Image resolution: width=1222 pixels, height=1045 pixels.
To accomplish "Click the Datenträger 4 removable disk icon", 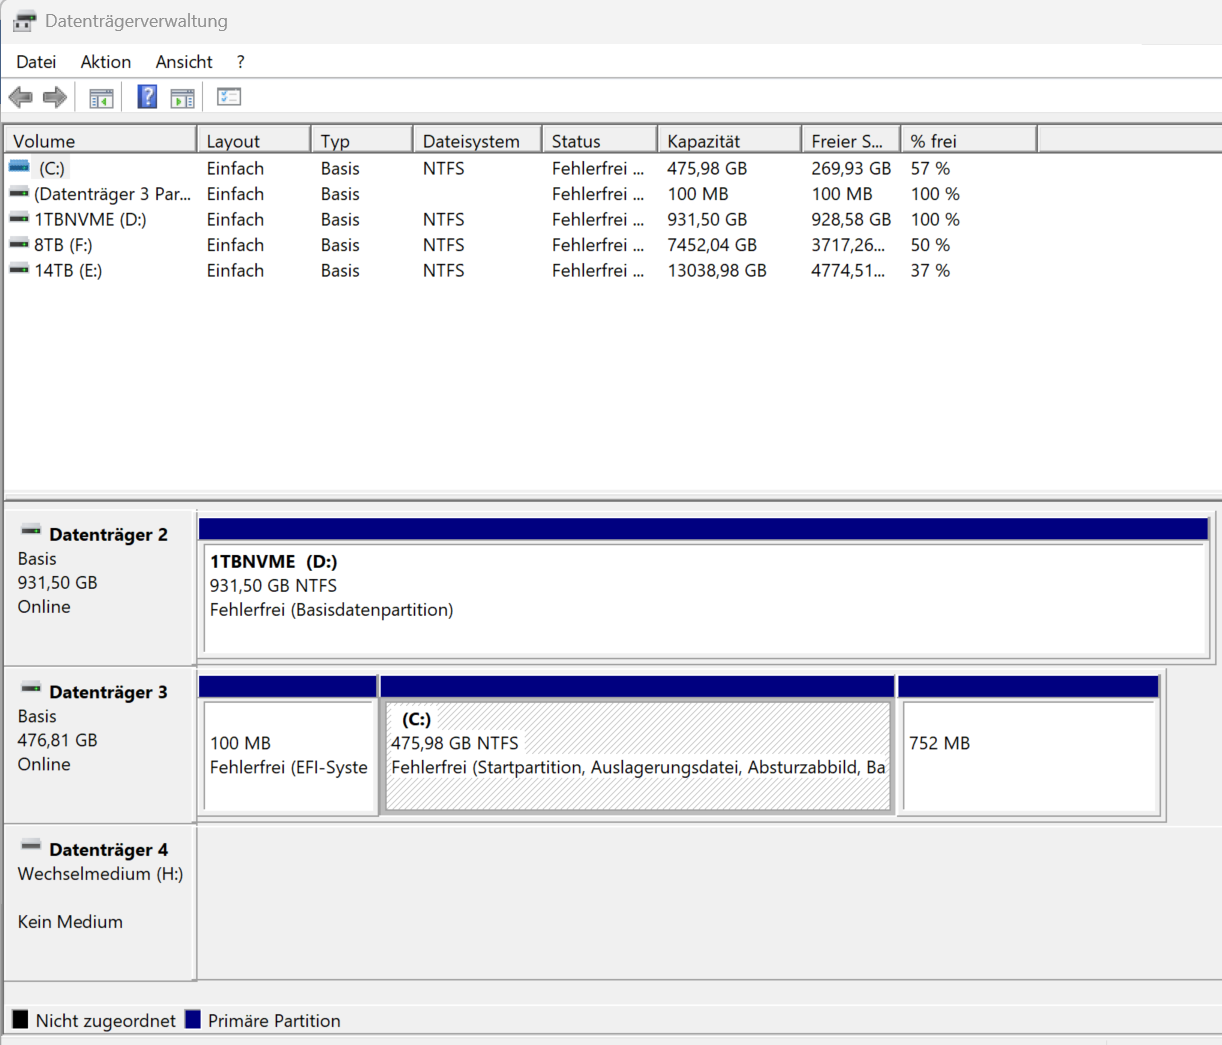I will point(31,846).
